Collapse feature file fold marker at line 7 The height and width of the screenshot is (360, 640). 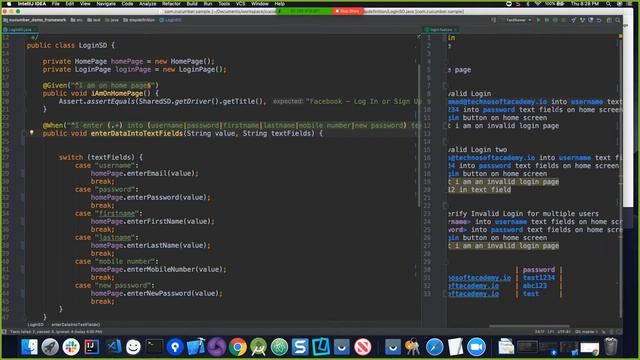tap(445, 86)
